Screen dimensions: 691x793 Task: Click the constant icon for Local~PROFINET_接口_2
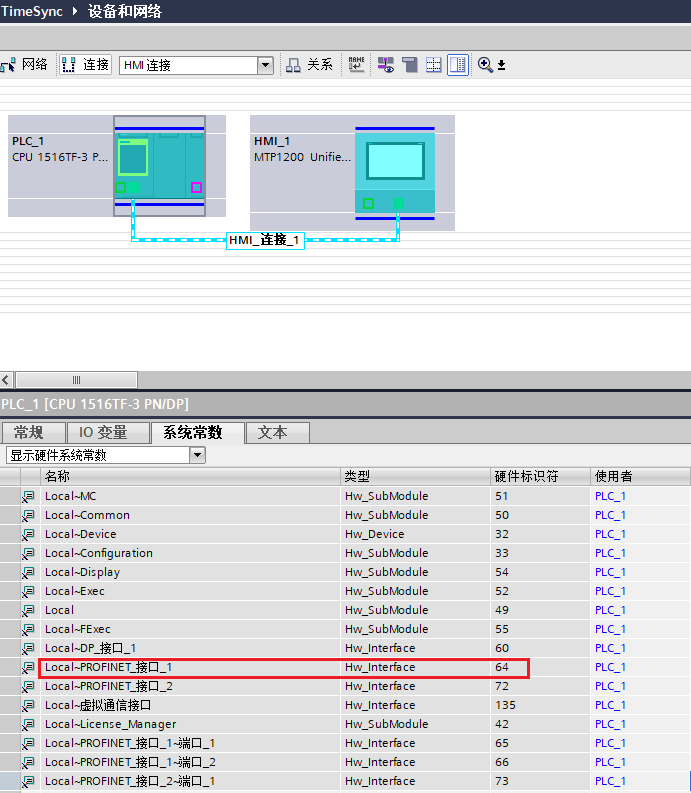28,686
